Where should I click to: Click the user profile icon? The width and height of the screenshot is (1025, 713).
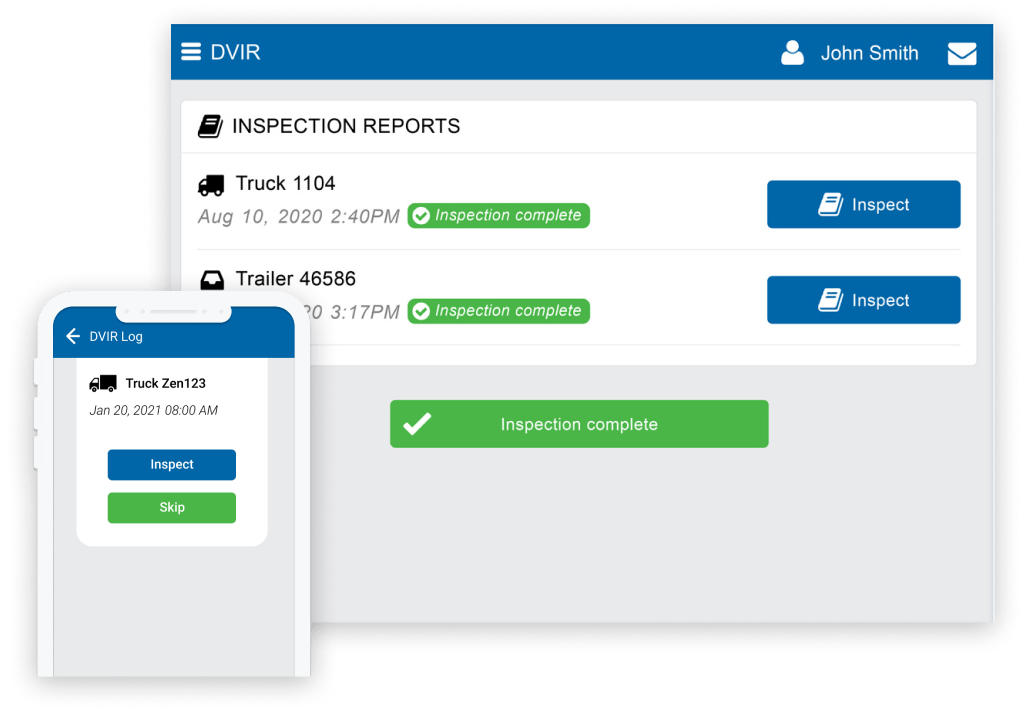[x=792, y=52]
